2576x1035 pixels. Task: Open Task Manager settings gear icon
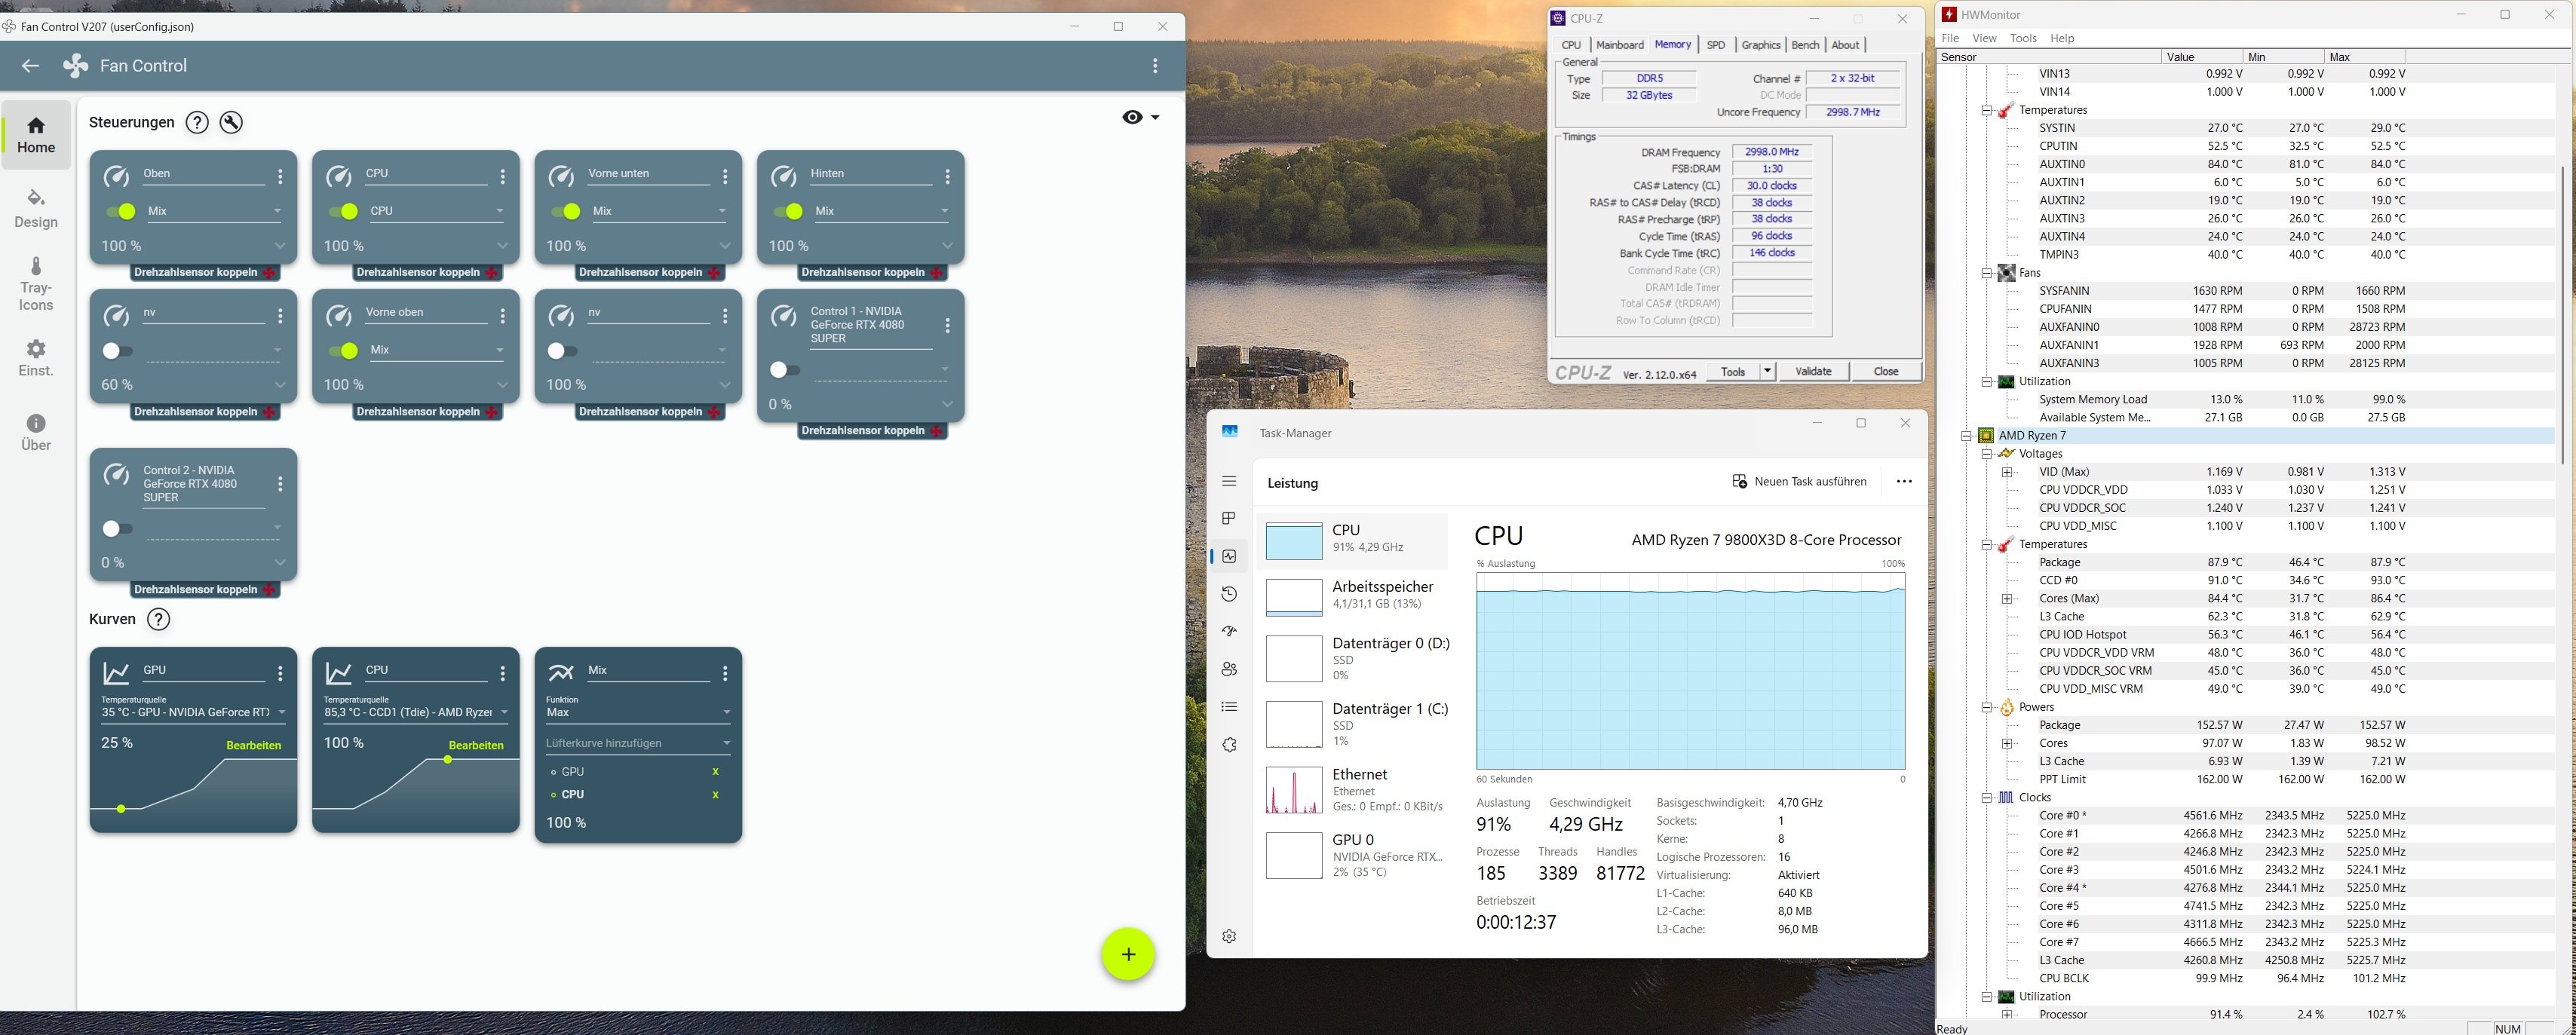[1229, 936]
